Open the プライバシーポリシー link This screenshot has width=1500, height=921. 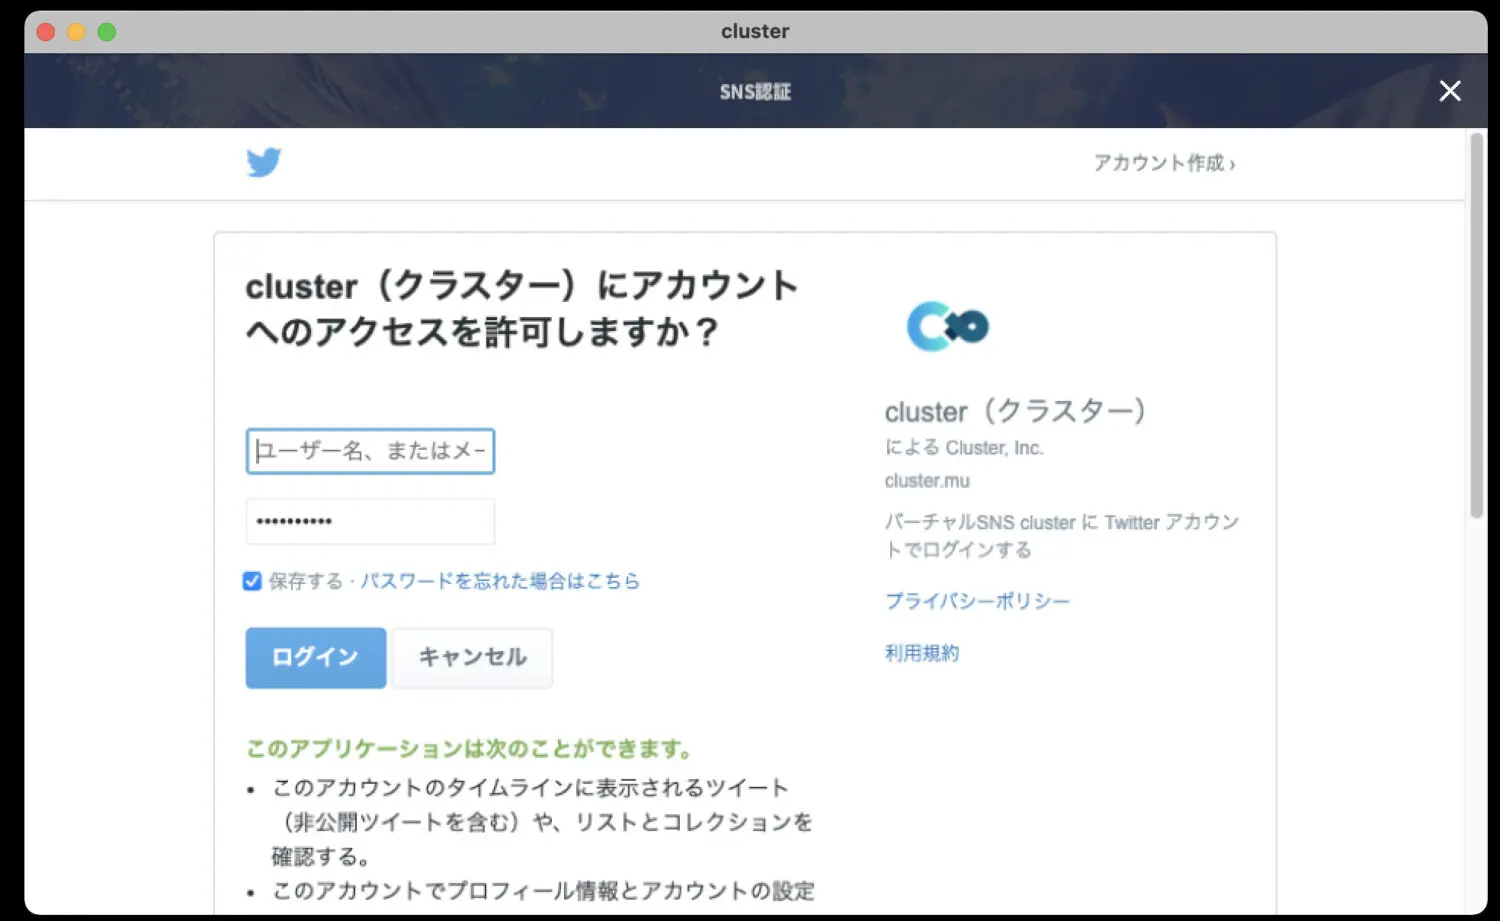(976, 601)
